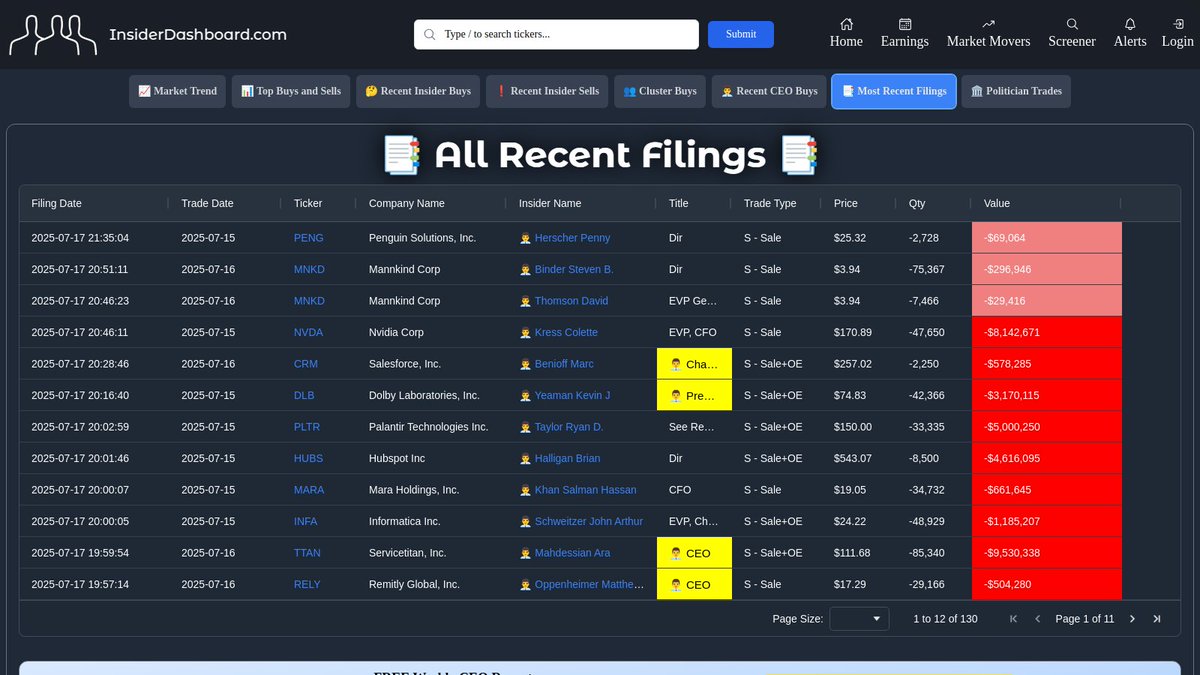The width and height of the screenshot is (1200, 675).
Task: Open the MARA ticker link
Action: pos(309,490)
